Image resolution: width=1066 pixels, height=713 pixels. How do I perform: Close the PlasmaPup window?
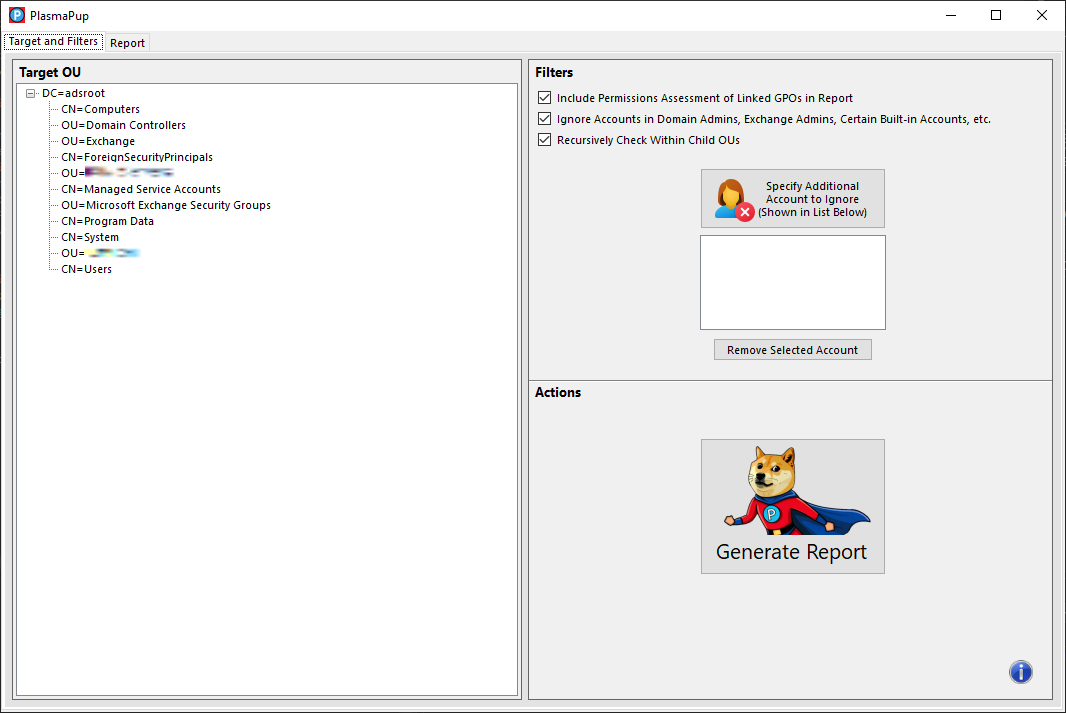(x=1042, y=15)
